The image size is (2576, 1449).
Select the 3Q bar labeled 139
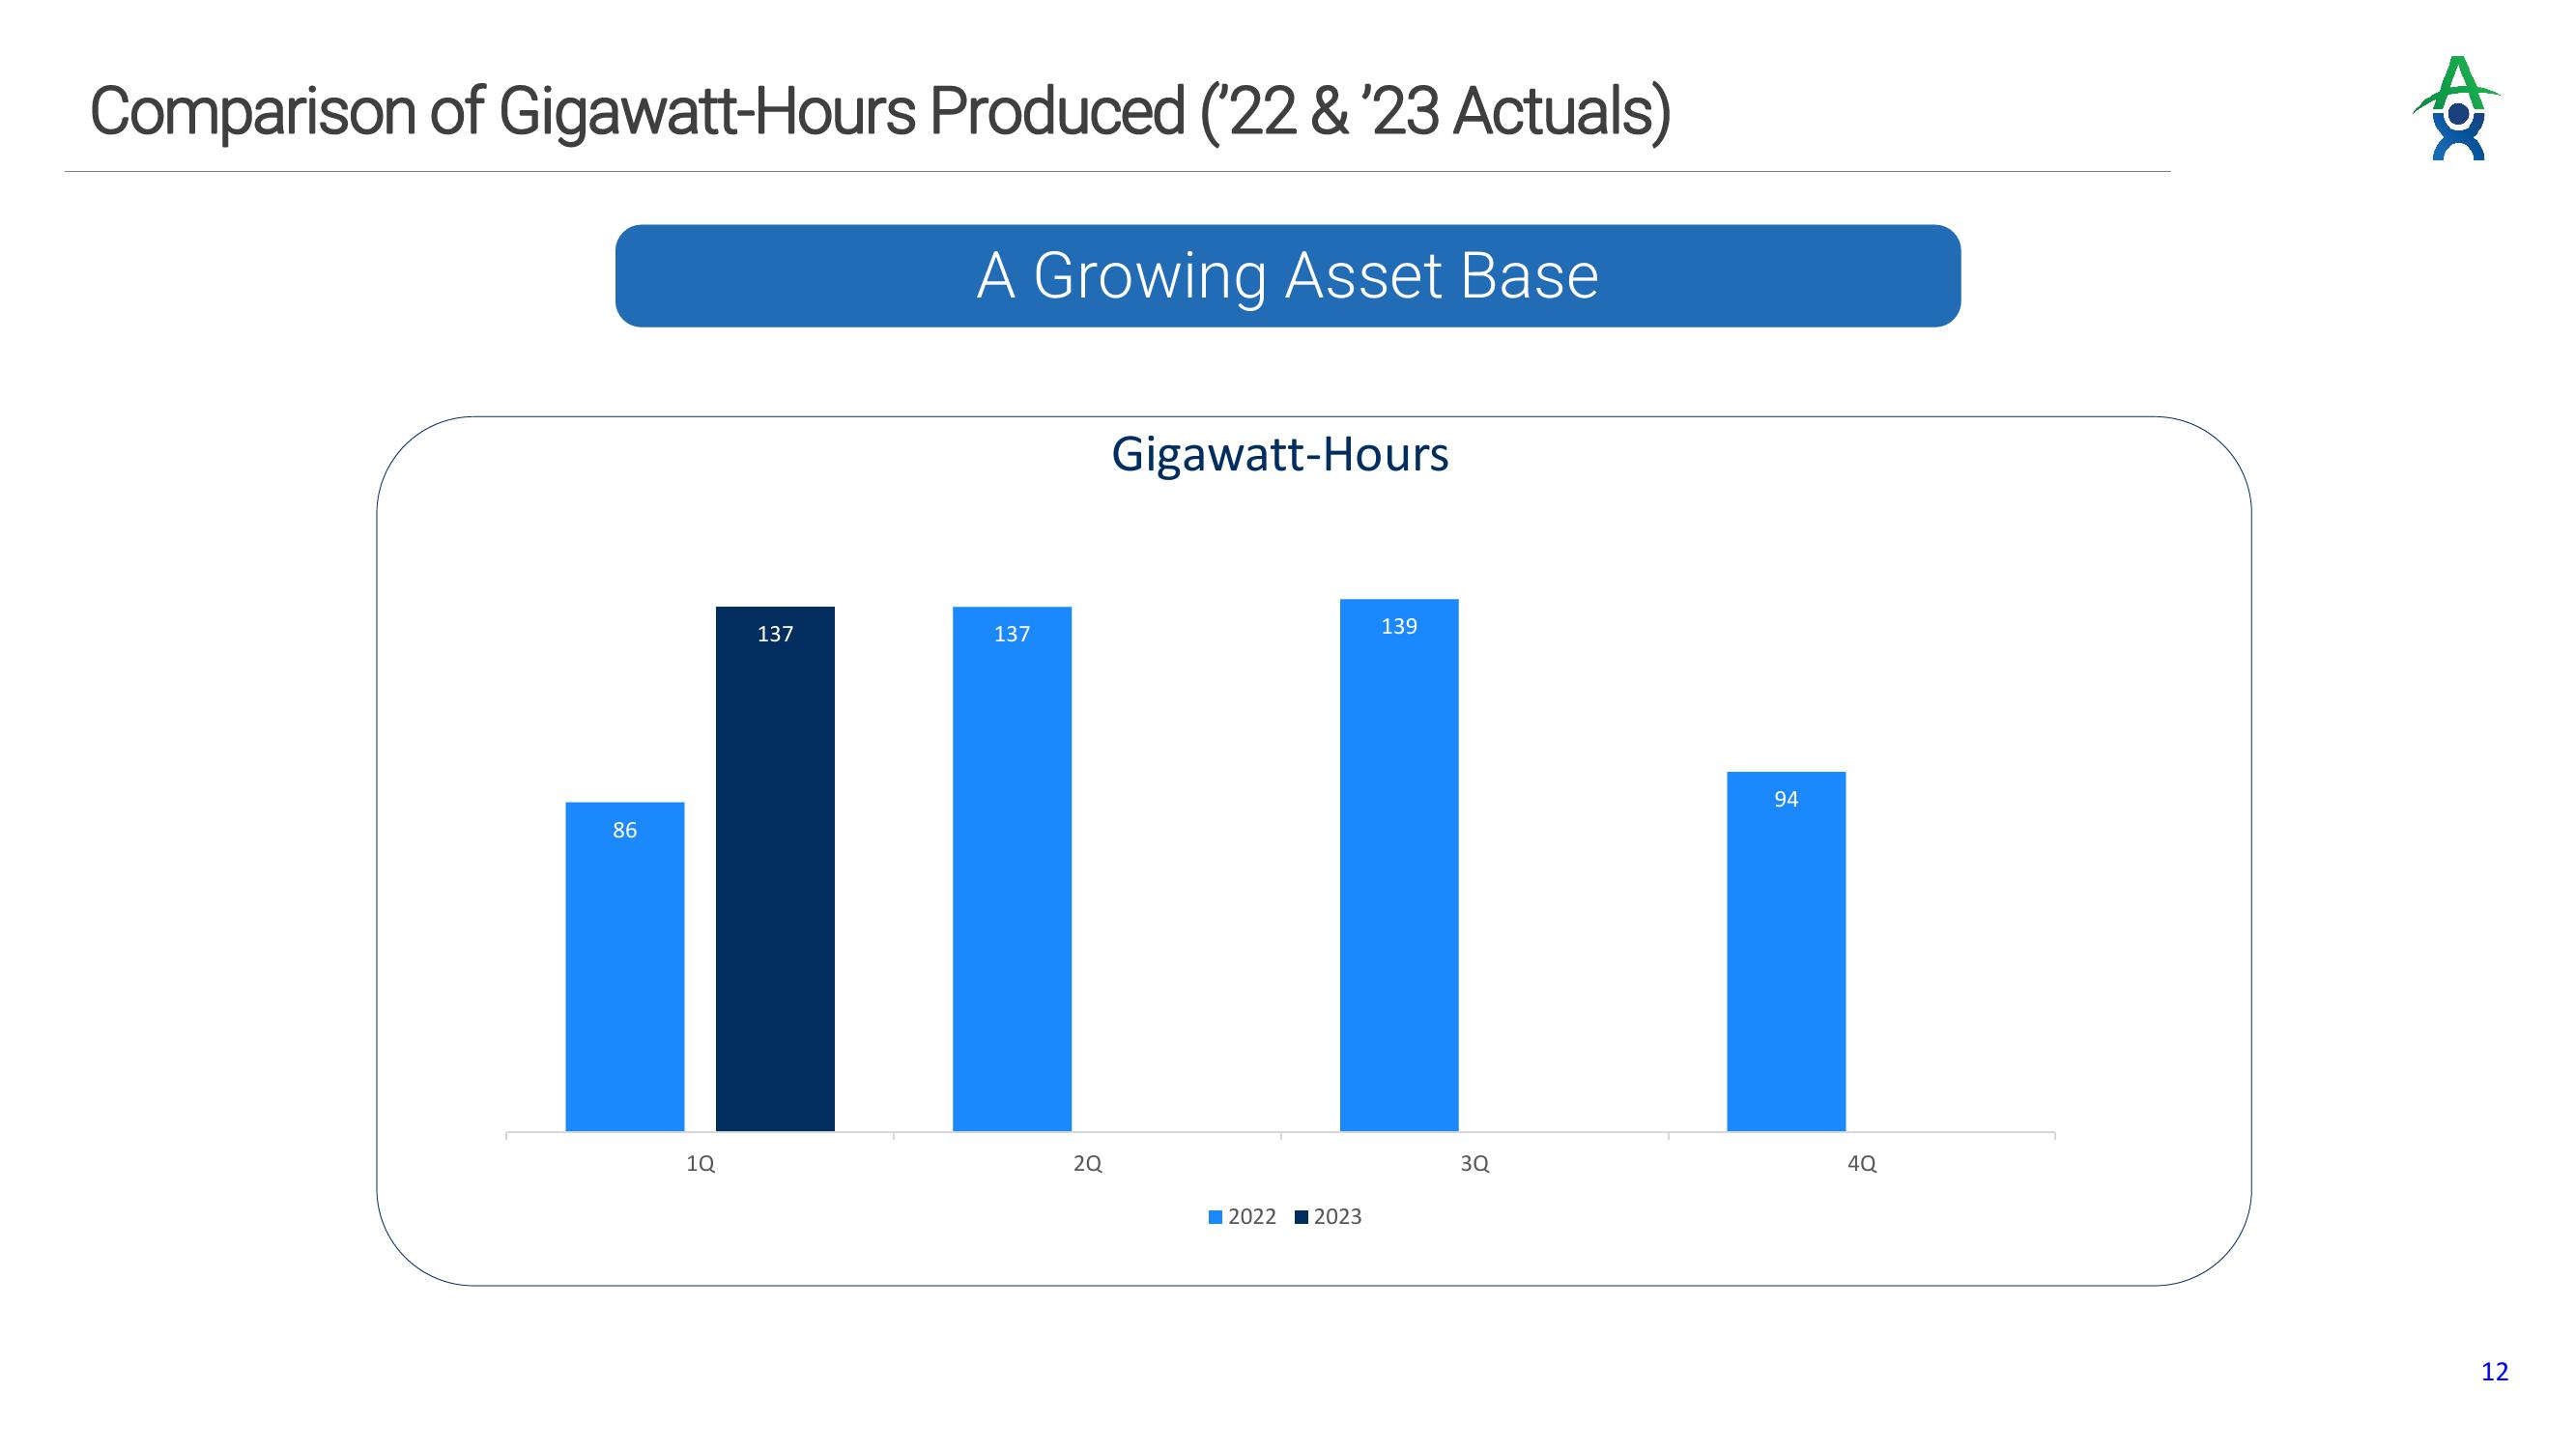[1399, 865]
